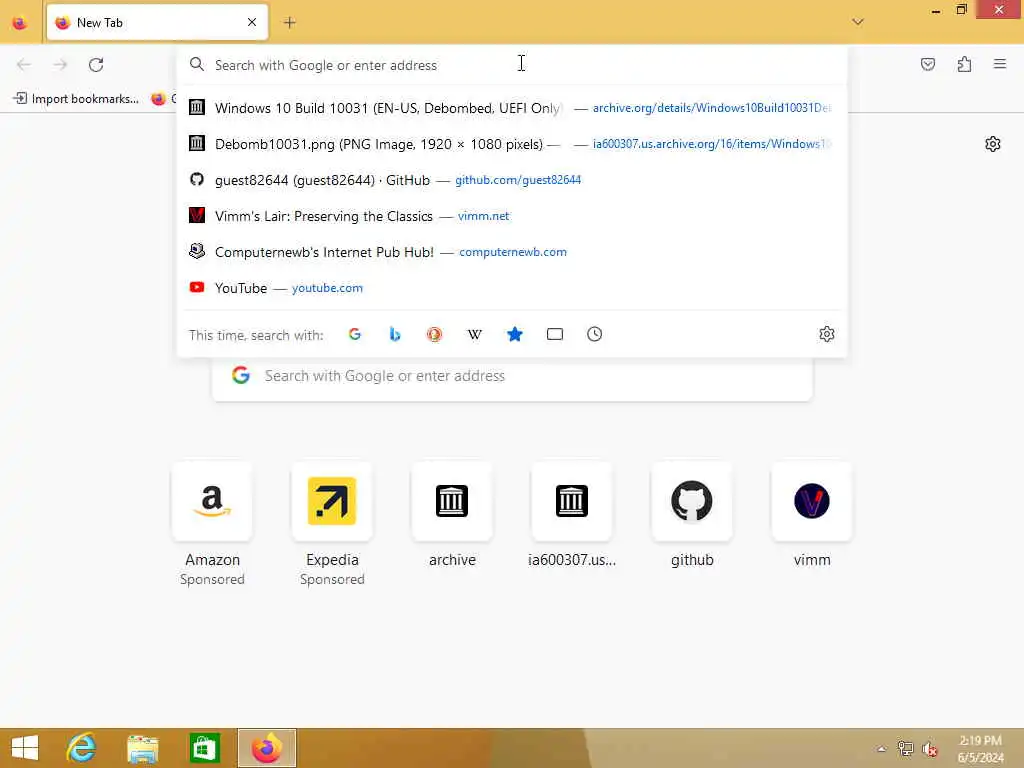Open the Windows Start button
1024x768 pixels.
pos(25,748)
